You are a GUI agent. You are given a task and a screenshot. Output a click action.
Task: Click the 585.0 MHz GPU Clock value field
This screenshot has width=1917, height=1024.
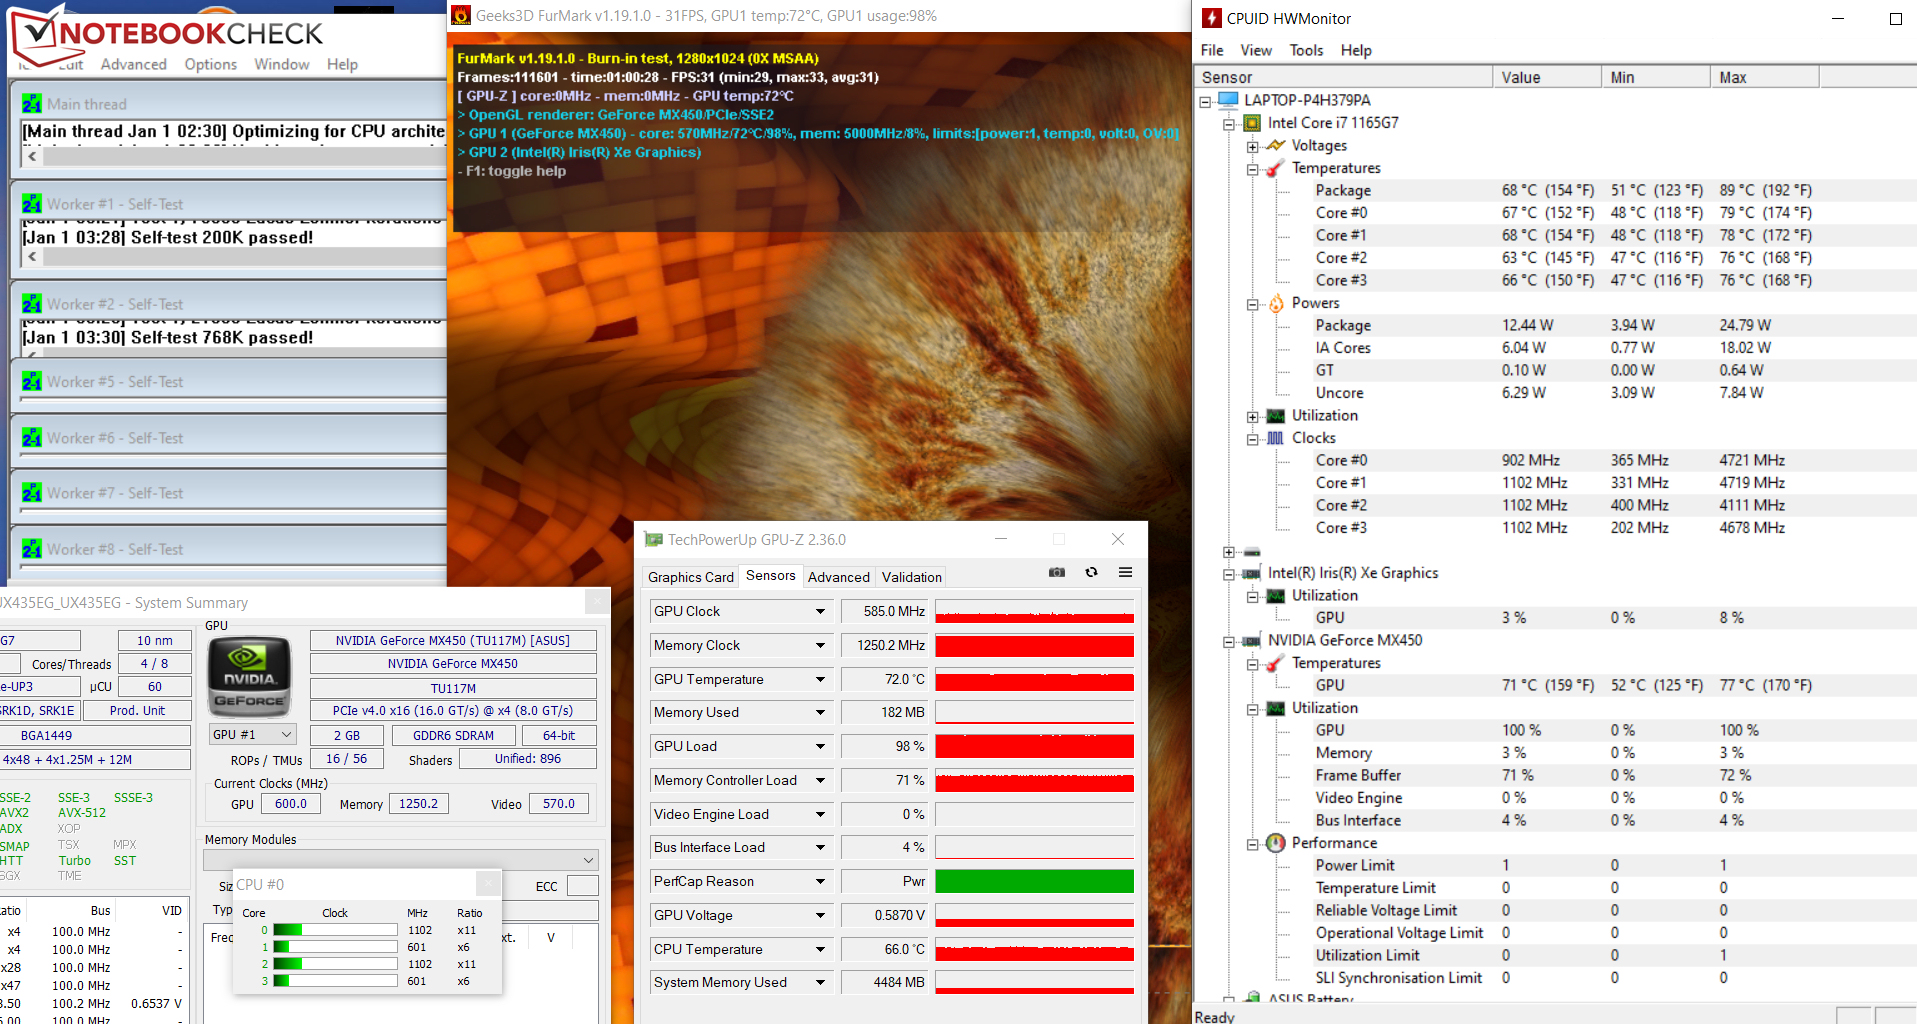click(x=884, y=611)
